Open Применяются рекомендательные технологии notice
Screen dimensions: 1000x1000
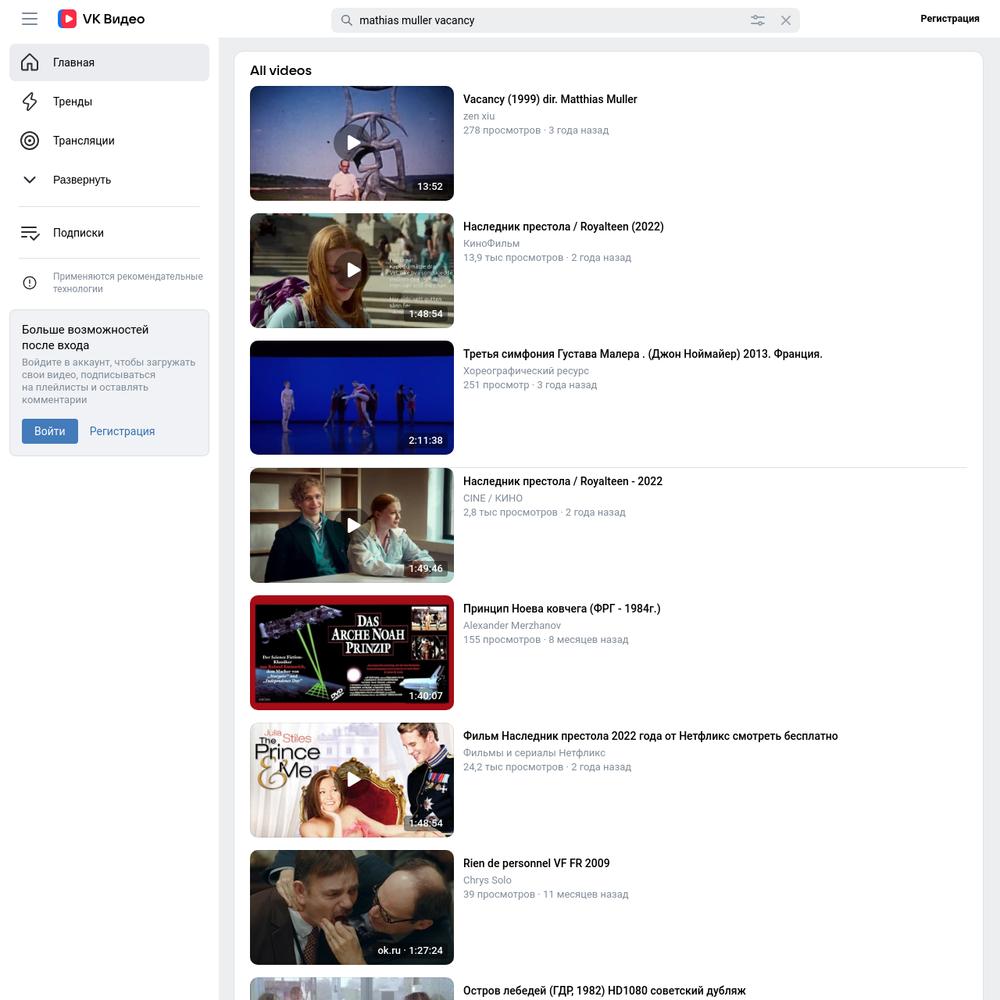128,283
